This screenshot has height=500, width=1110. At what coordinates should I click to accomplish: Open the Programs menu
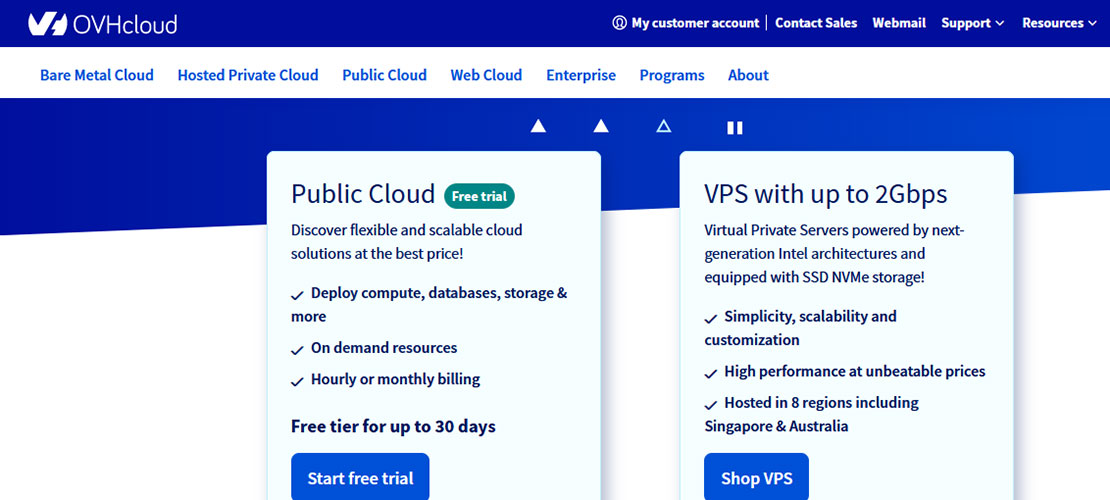point(672,75)
